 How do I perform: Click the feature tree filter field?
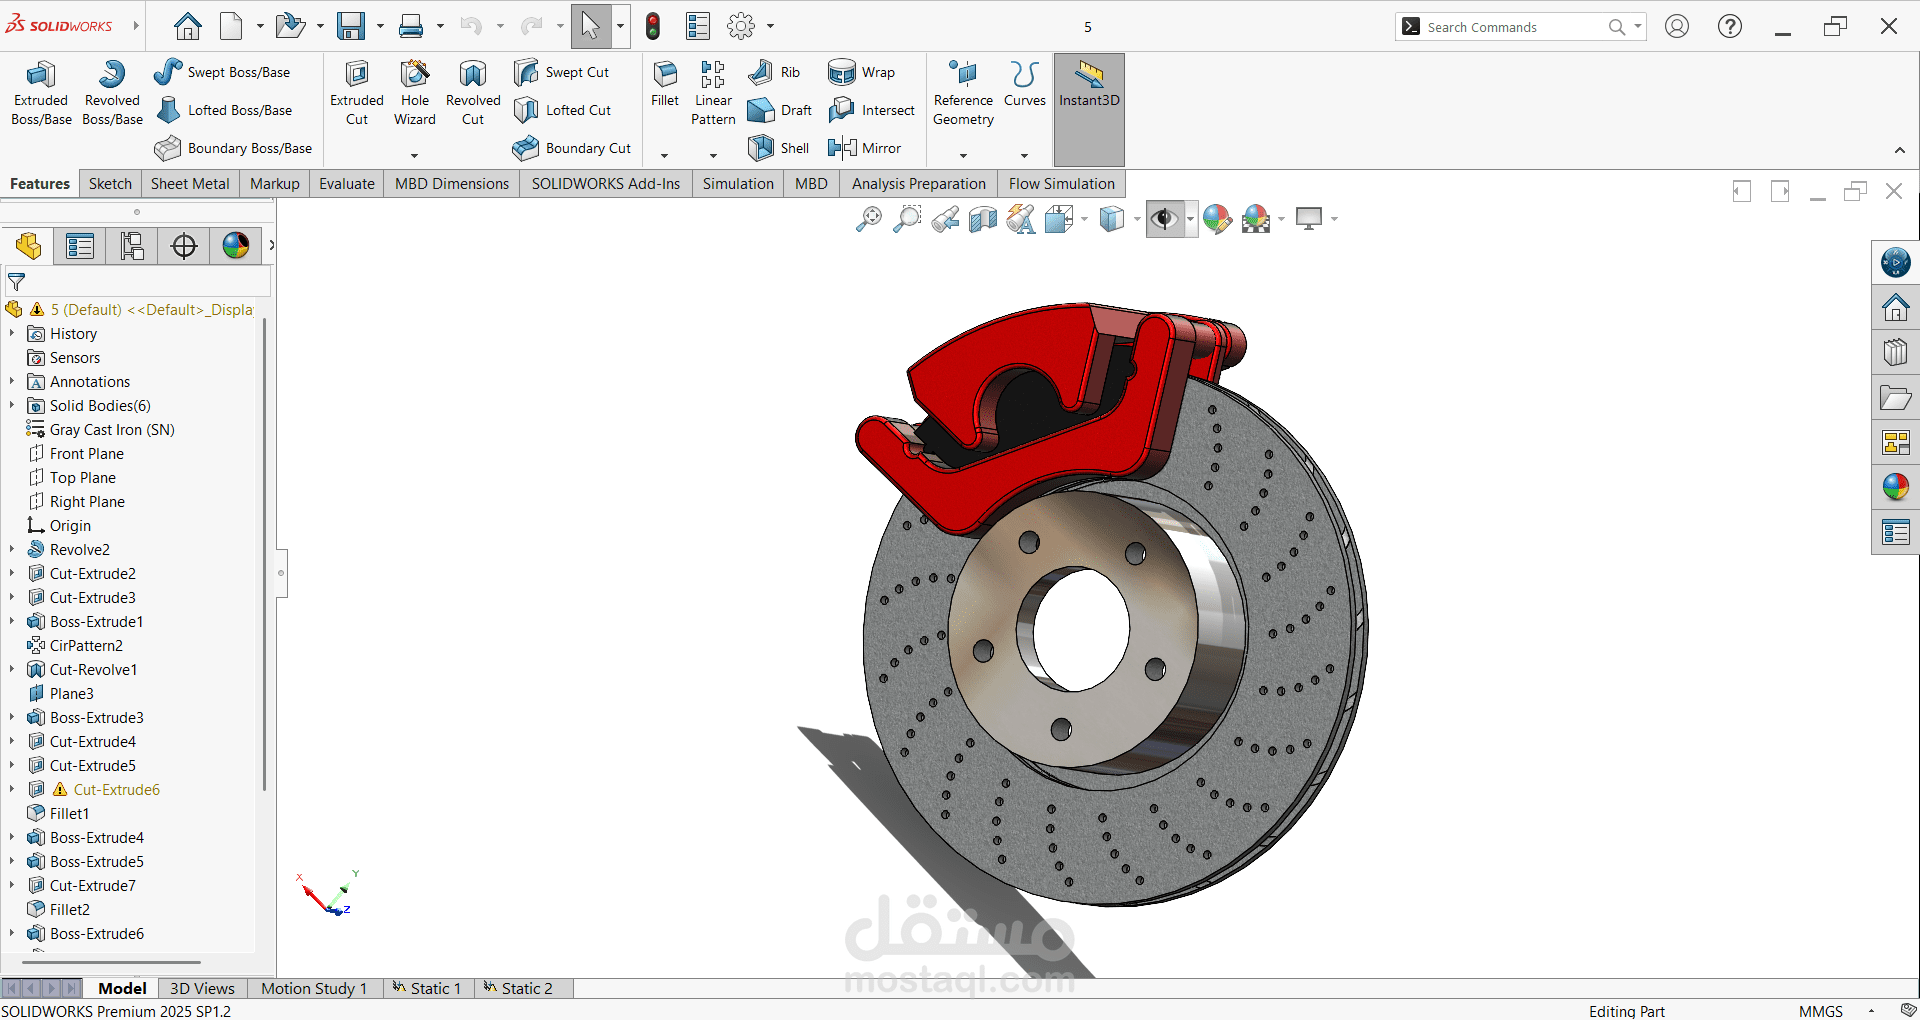point(137,282)
